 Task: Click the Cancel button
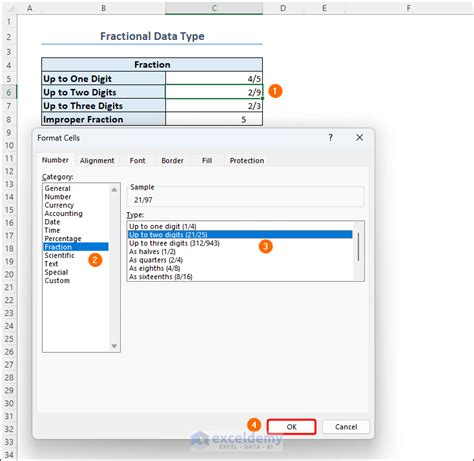click(346, 427)
